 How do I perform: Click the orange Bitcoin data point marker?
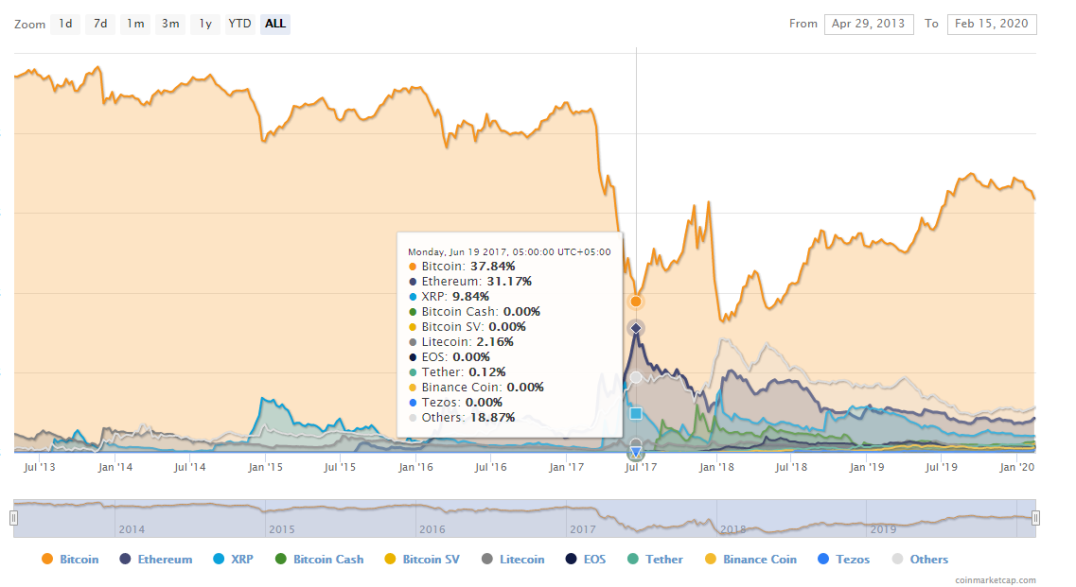point(636,301)
